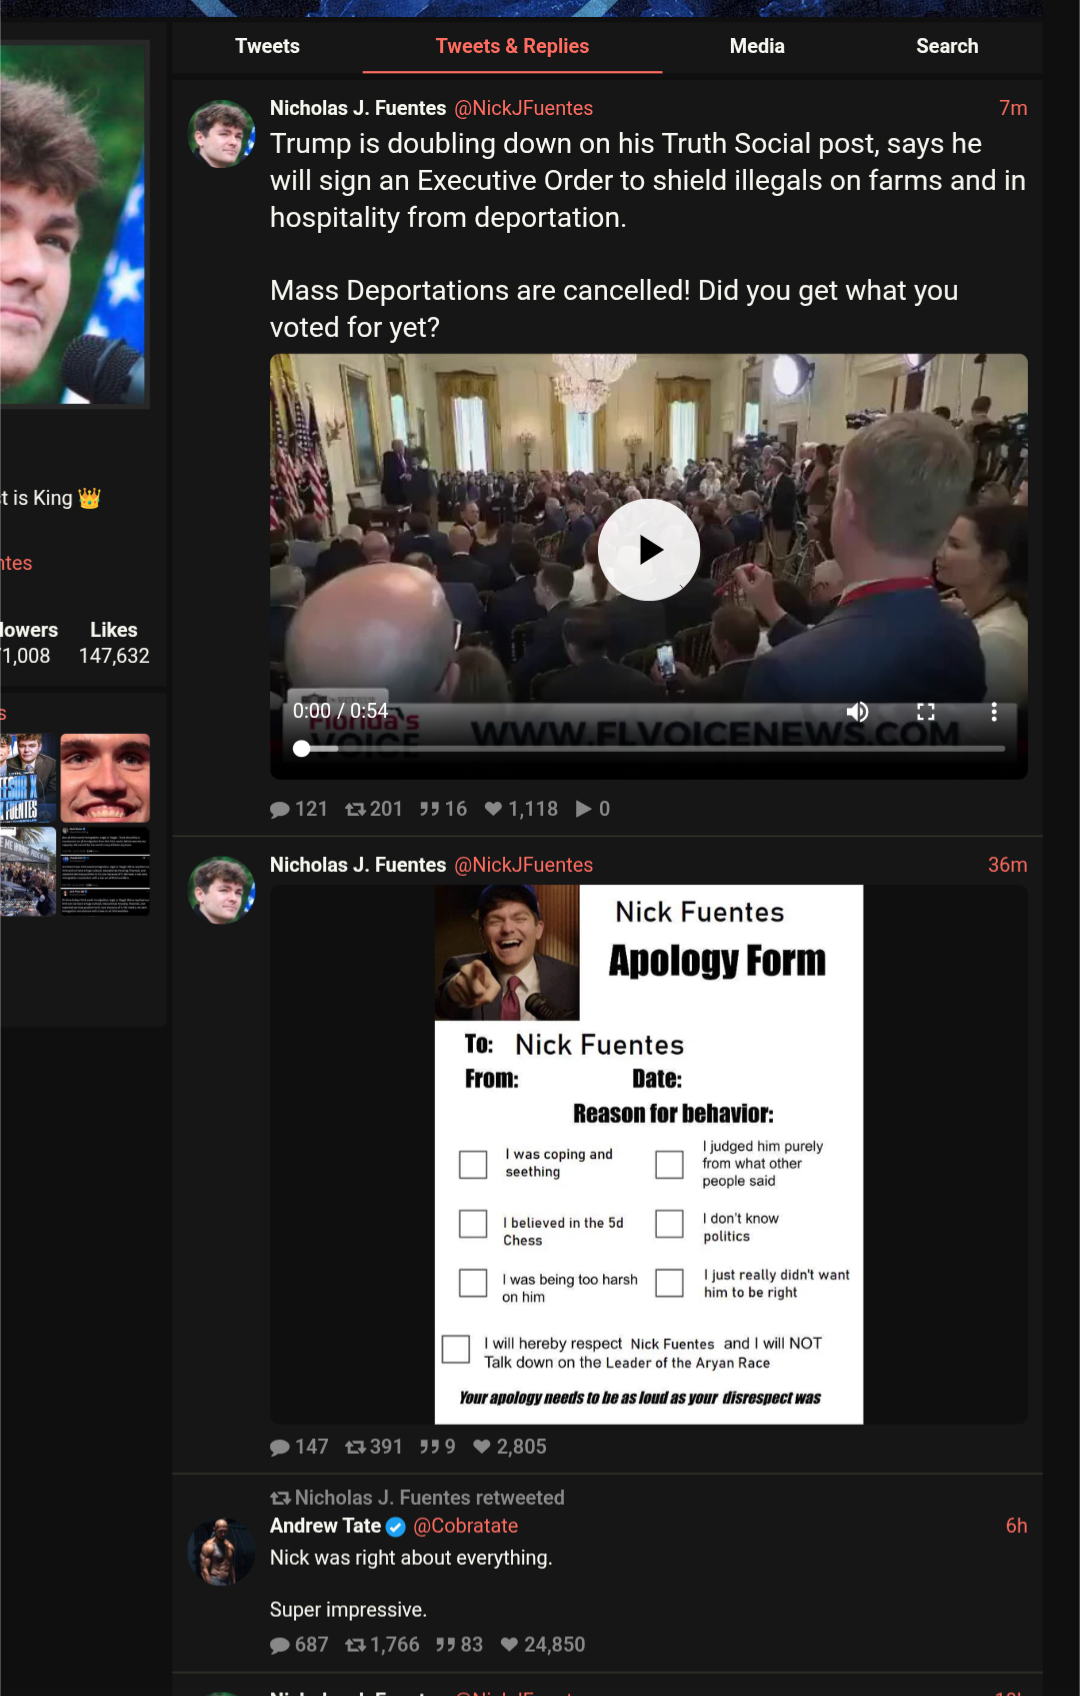Open replies on Andrew Tate's tweet (687)
This screenshot has height=1696, width=1080.
pos(299,1645)
